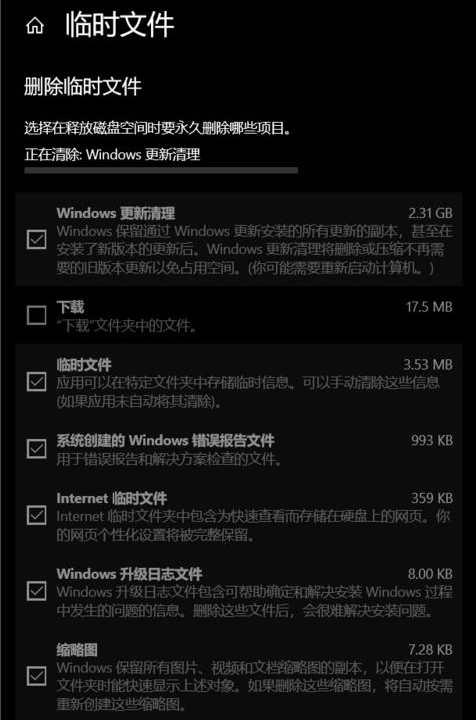Select the 缩略图 item title
Screen dimensions: 476x720
(x=77, y=650)
